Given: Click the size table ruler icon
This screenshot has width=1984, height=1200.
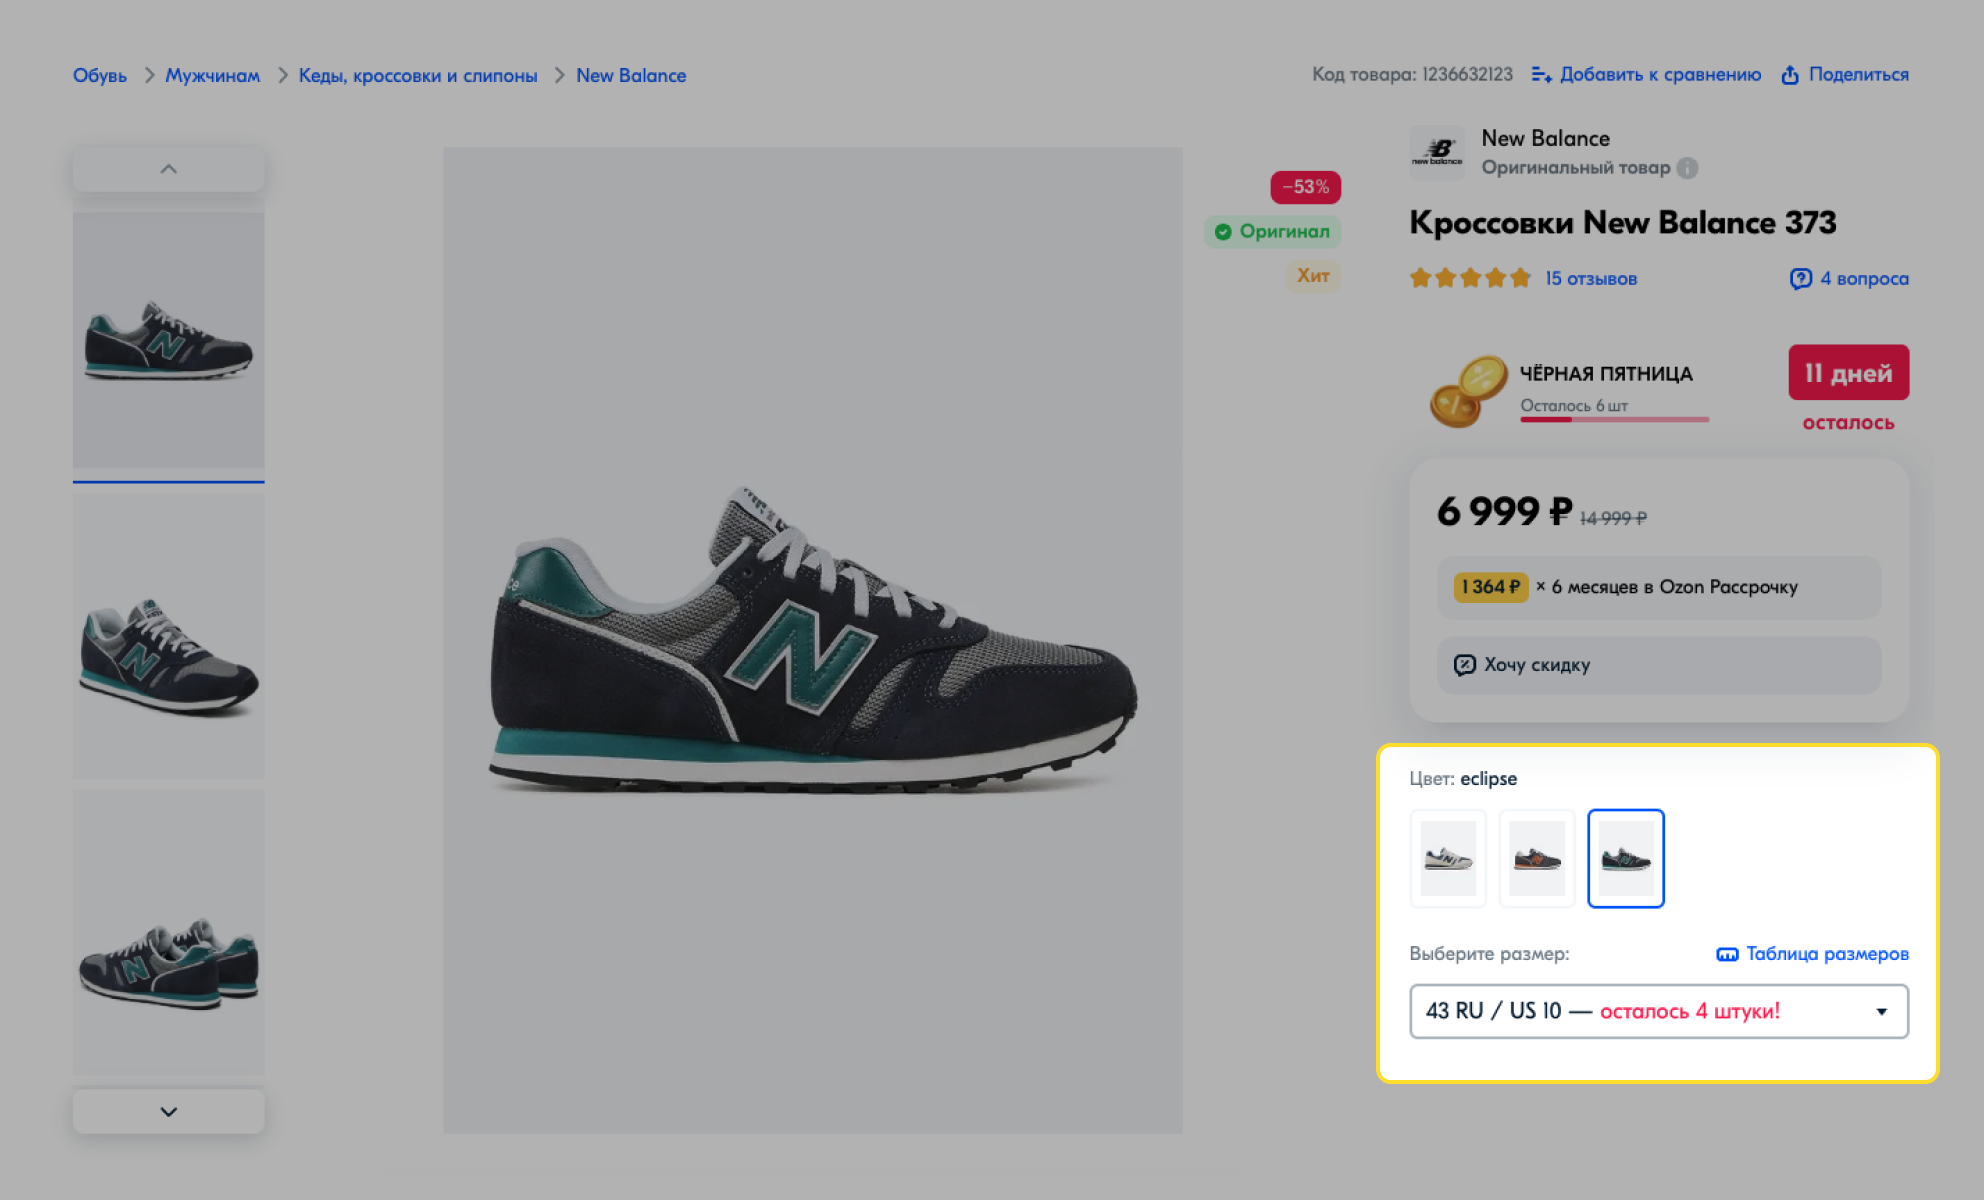Looking at the screenshot, I should [1727, 954].
